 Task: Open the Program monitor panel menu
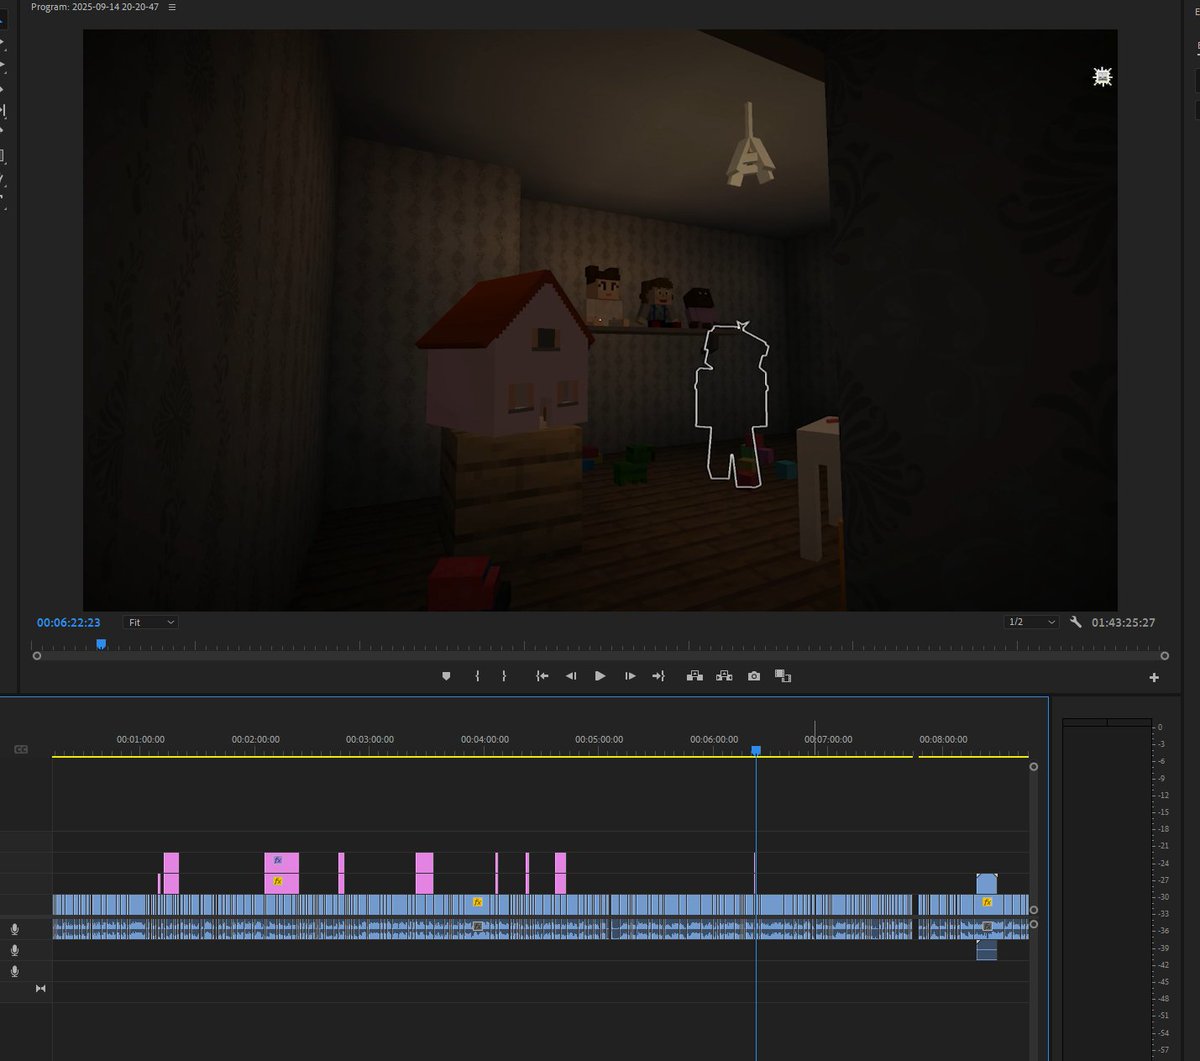click(x=172, y=7)
